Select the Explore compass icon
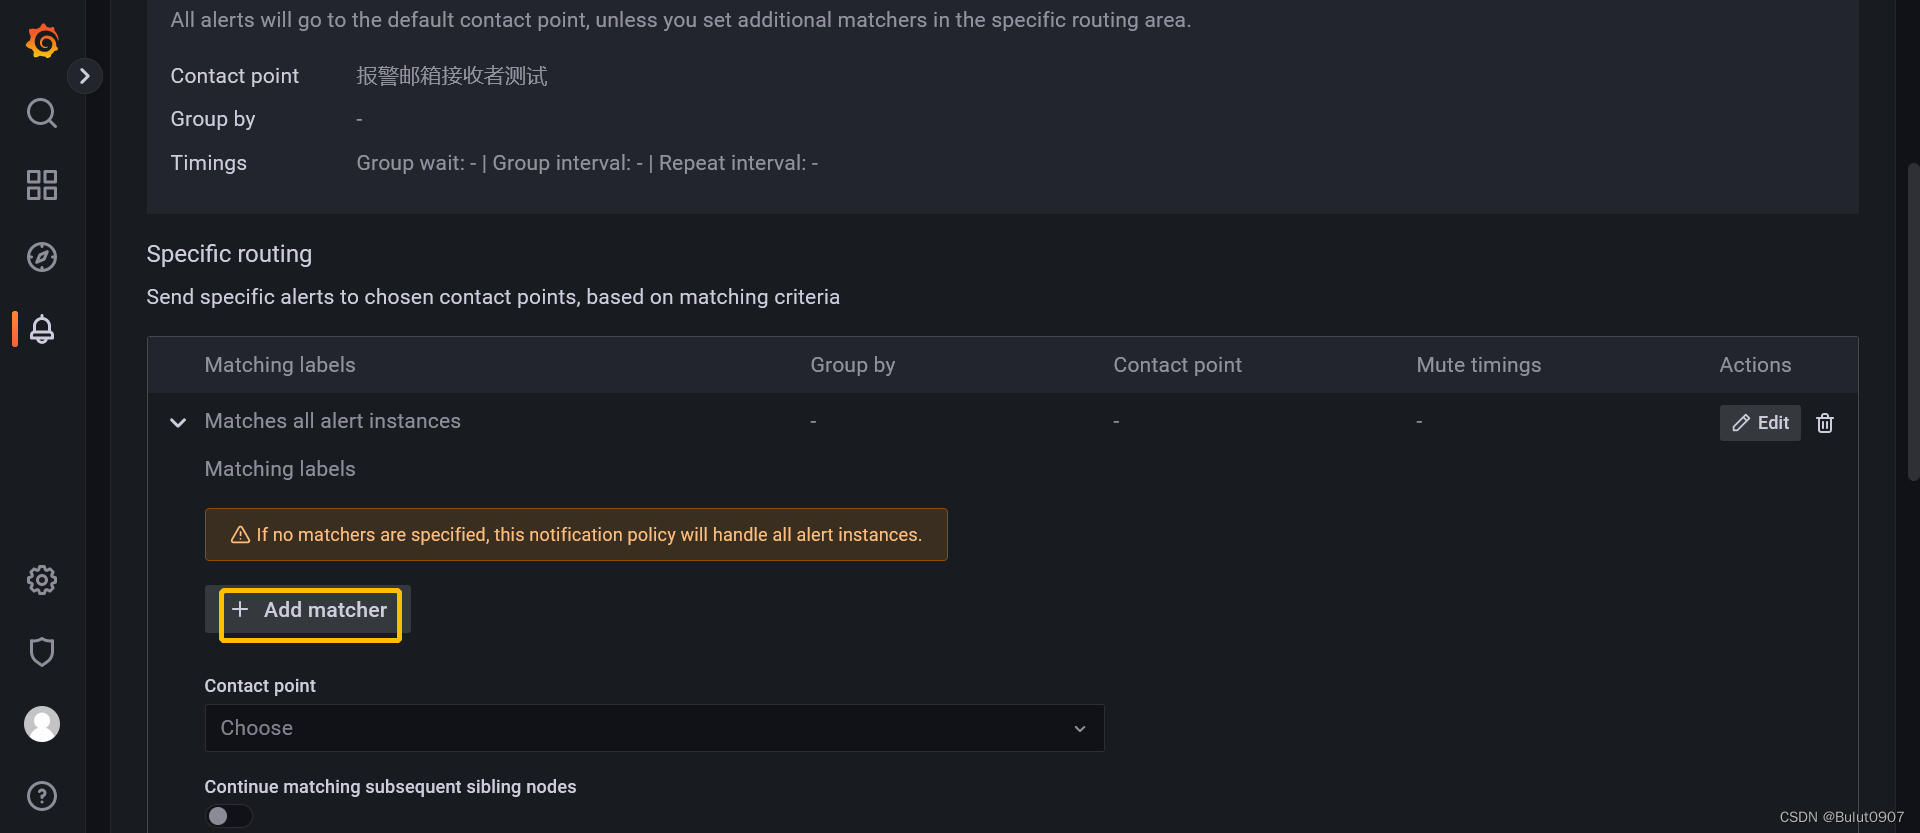 (41, 257)
